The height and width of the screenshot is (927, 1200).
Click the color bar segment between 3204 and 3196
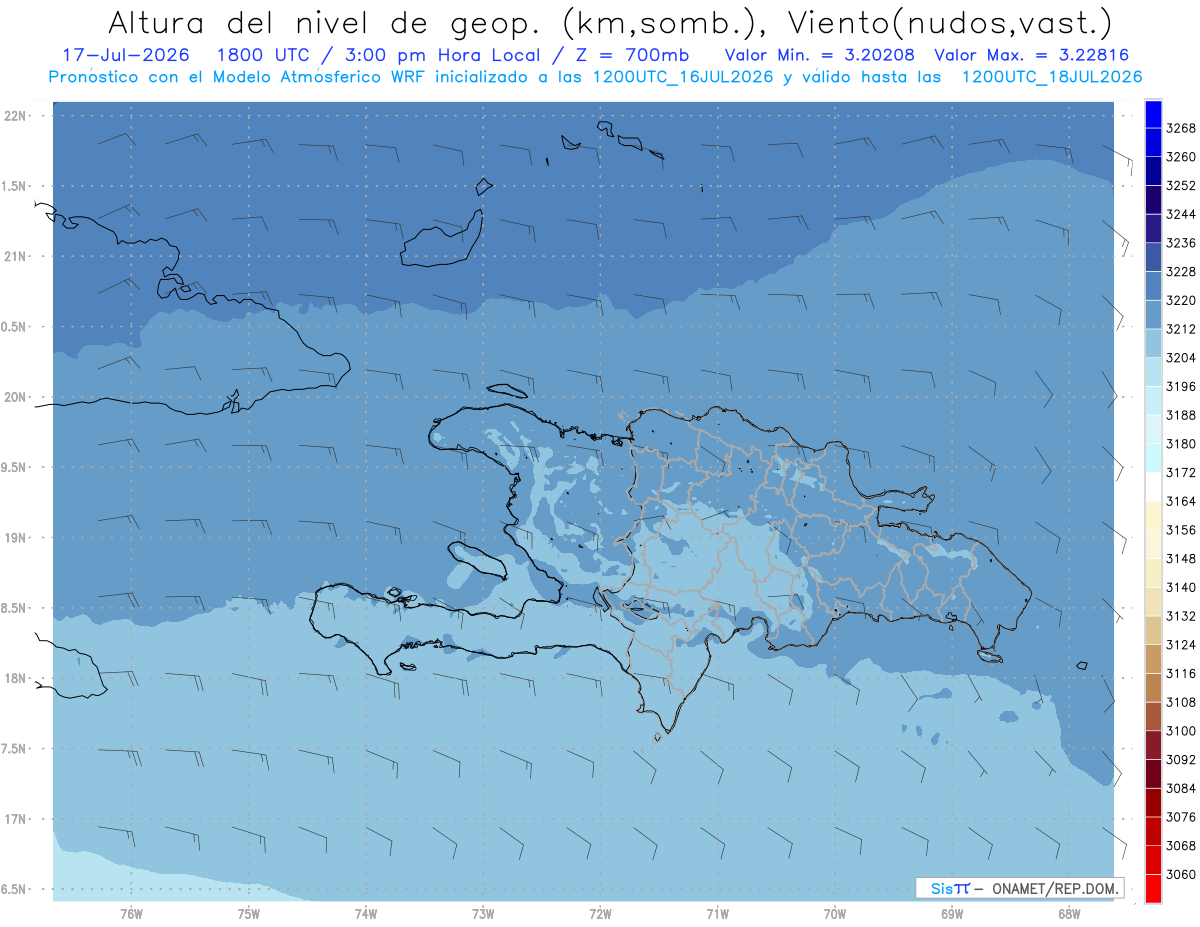[1153, 372]
